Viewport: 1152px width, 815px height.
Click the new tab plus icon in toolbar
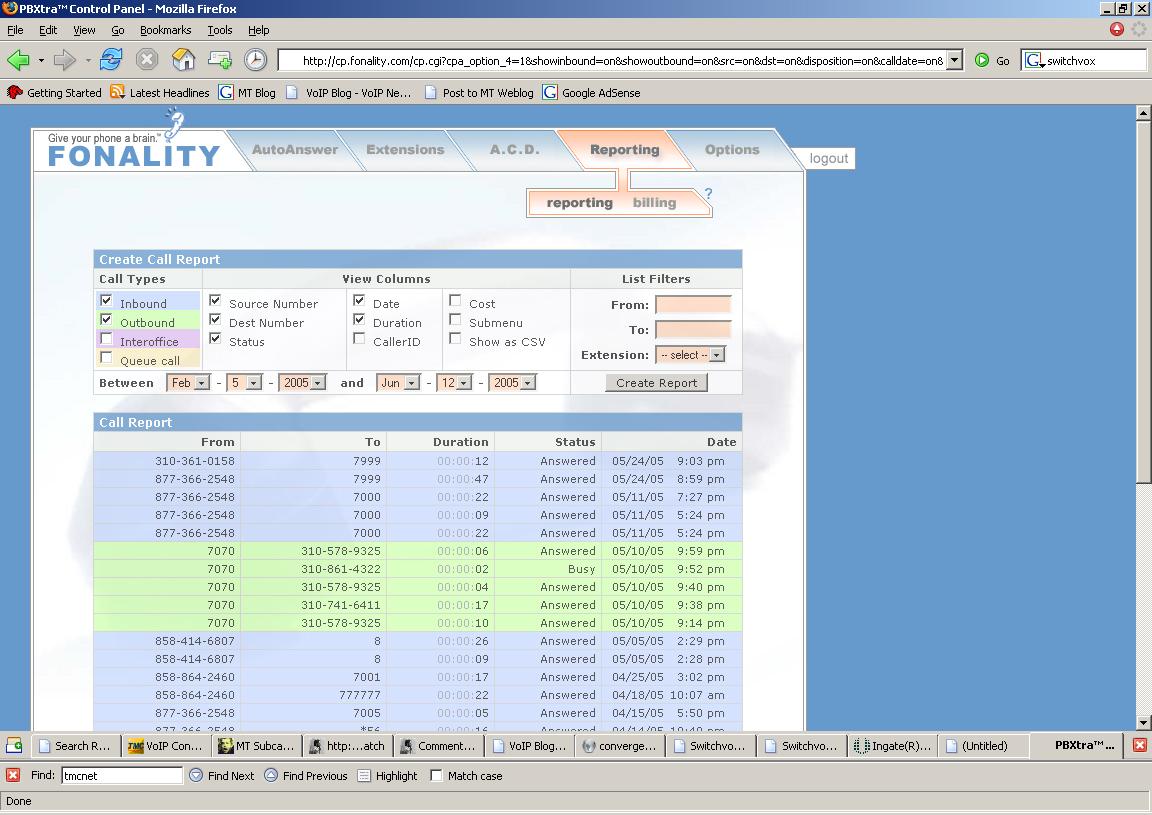(220, 60)
